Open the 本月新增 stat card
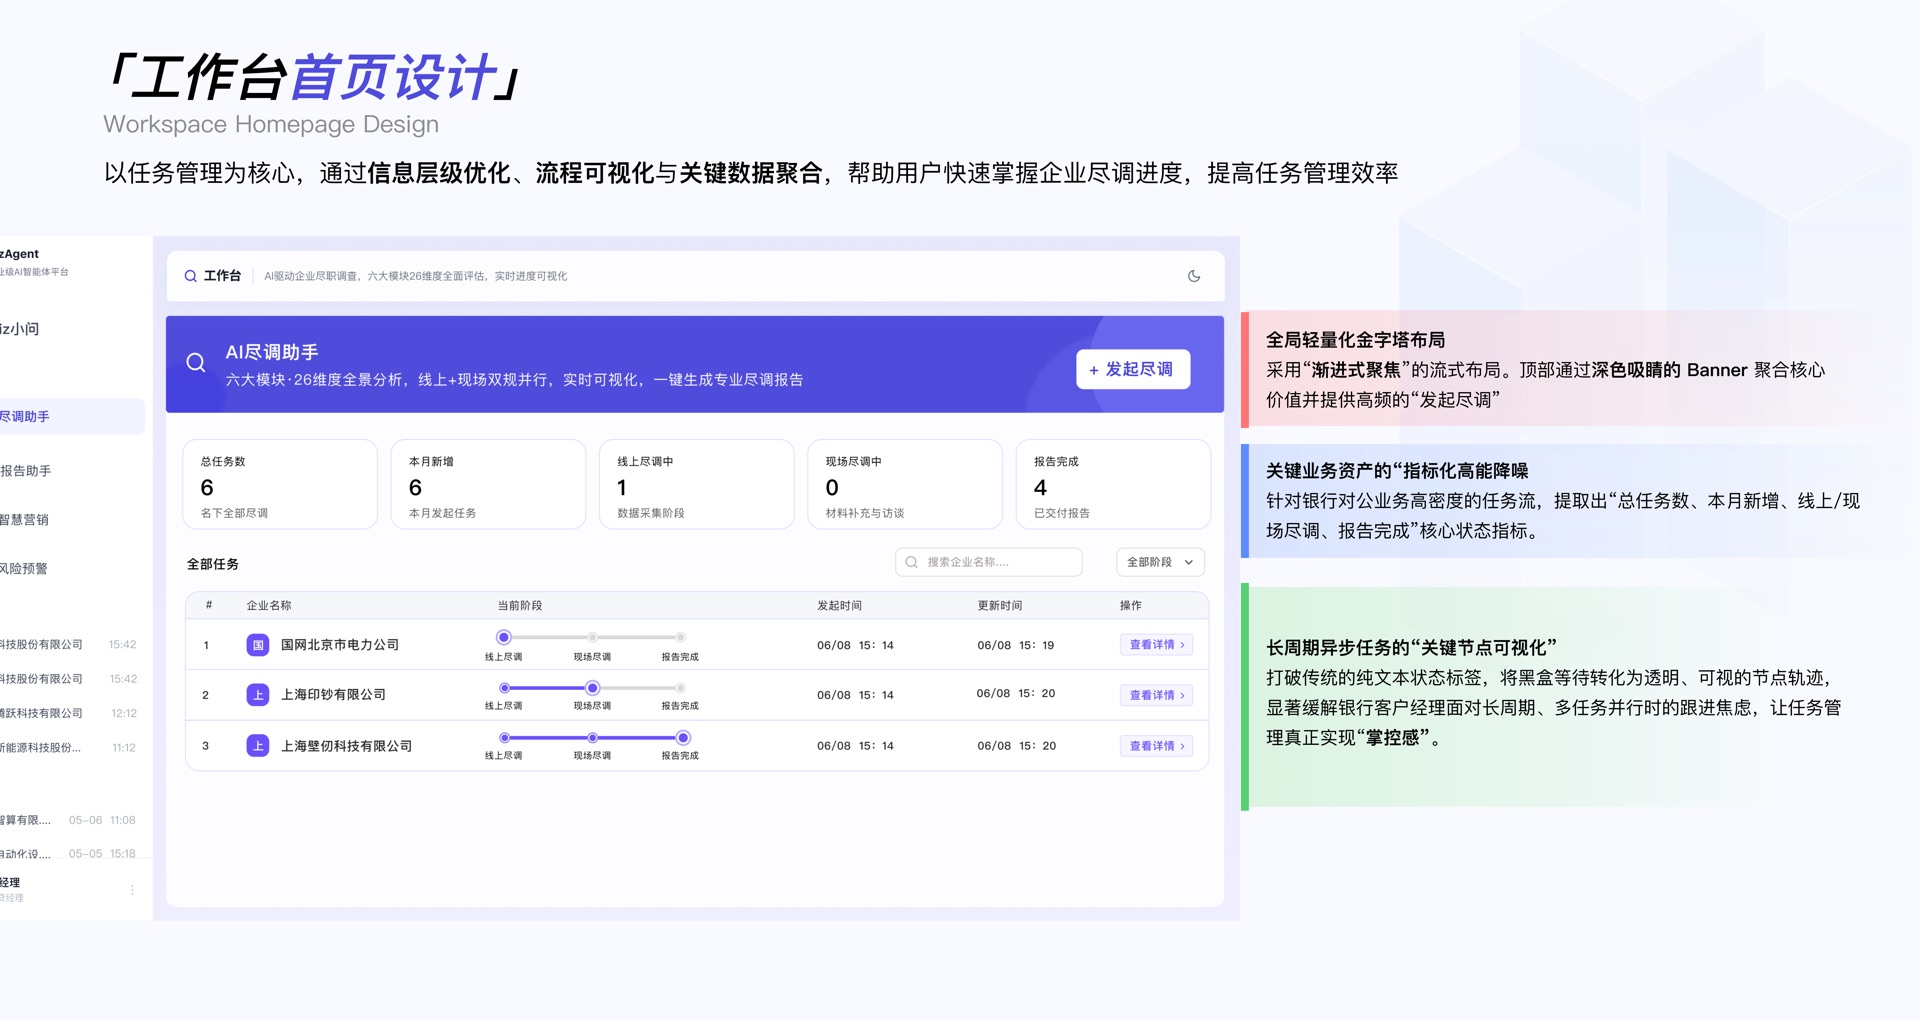 click(x=488, y=484)
